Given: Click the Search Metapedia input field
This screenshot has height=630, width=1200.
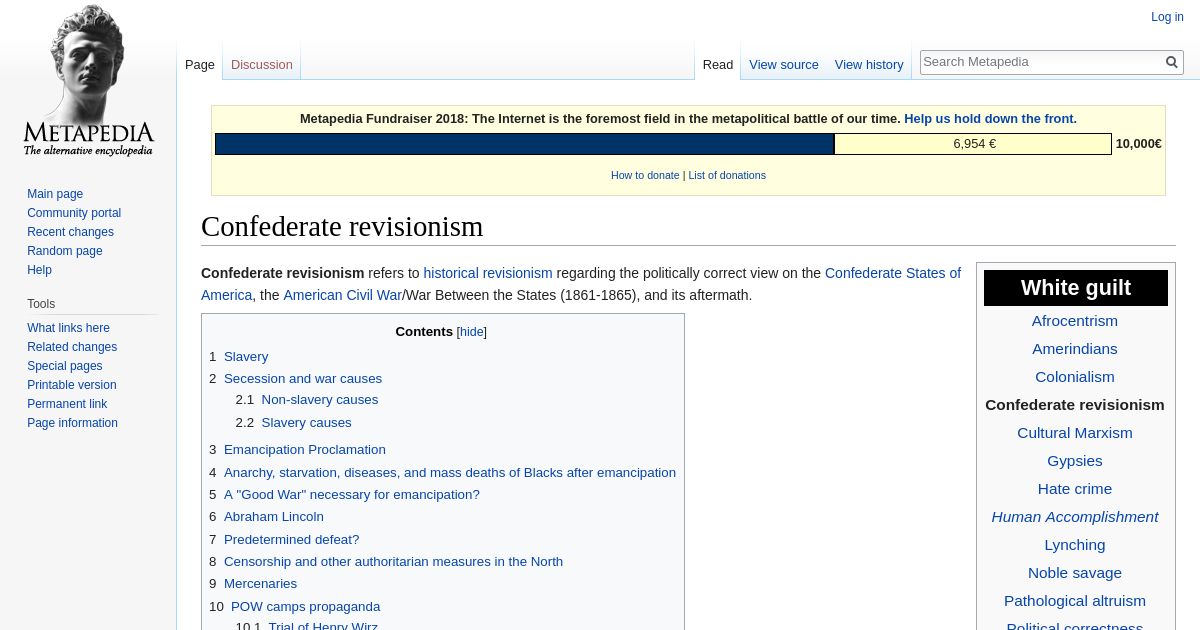Looking at the screenshot, I should pos(1041,62).
